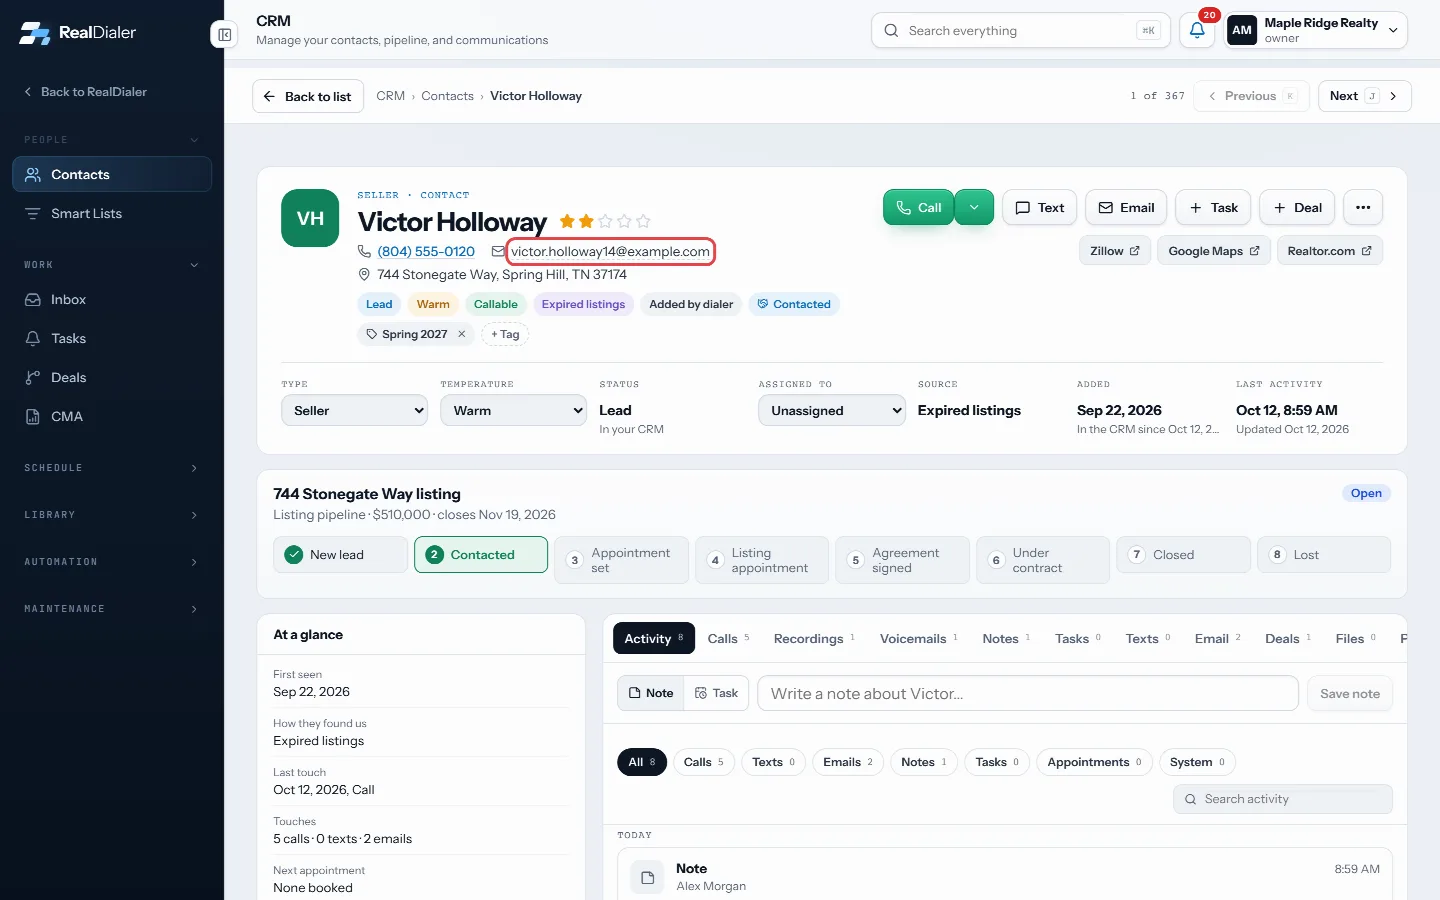Filter activity by System

point(1197,762)
